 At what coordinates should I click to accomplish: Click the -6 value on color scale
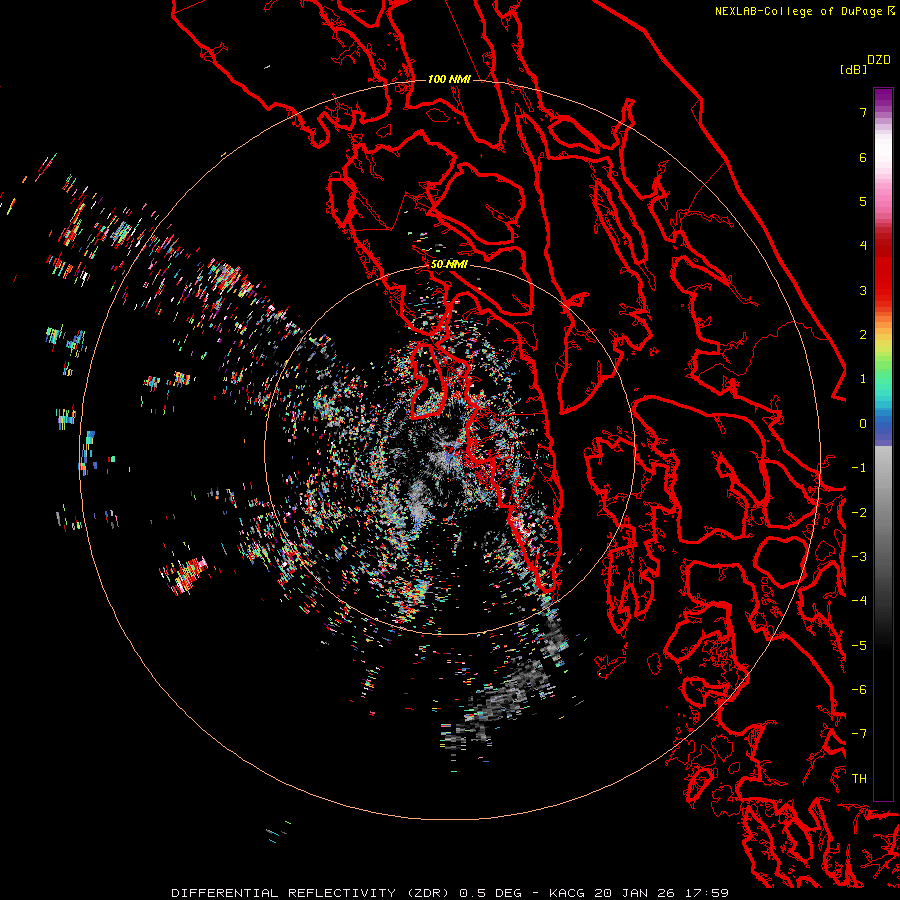[859, 690]
